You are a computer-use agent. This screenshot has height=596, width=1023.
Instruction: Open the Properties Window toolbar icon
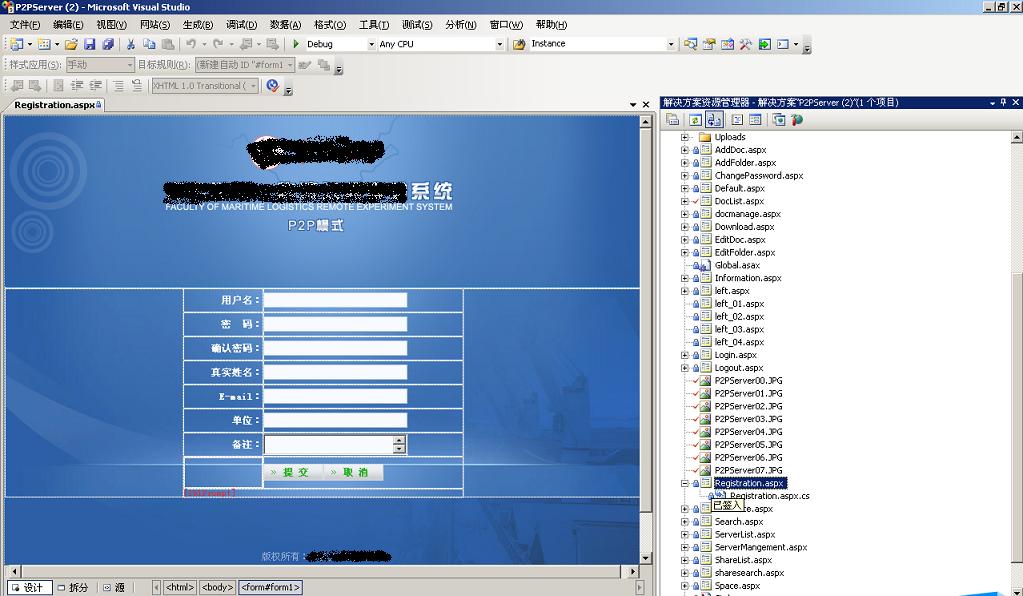pyautogui.click(x=709, y=44)
